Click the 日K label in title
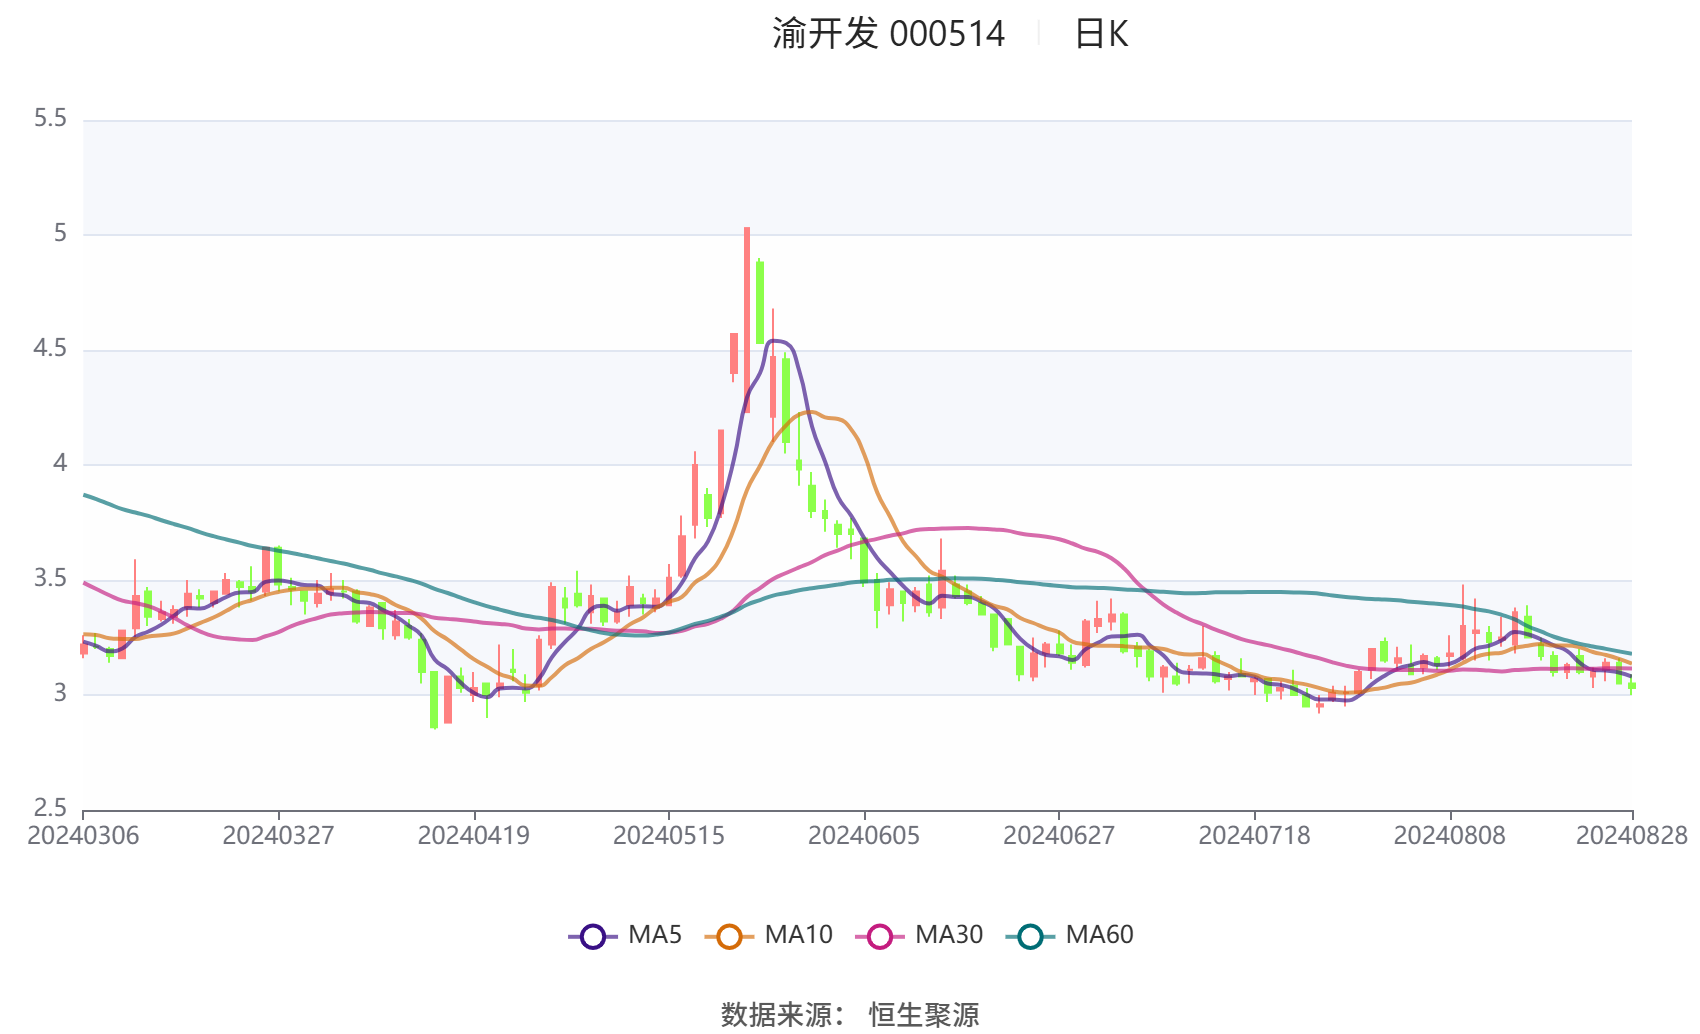The height and width of the screenshot is (1034, 1700). (x=1101, y=34)
